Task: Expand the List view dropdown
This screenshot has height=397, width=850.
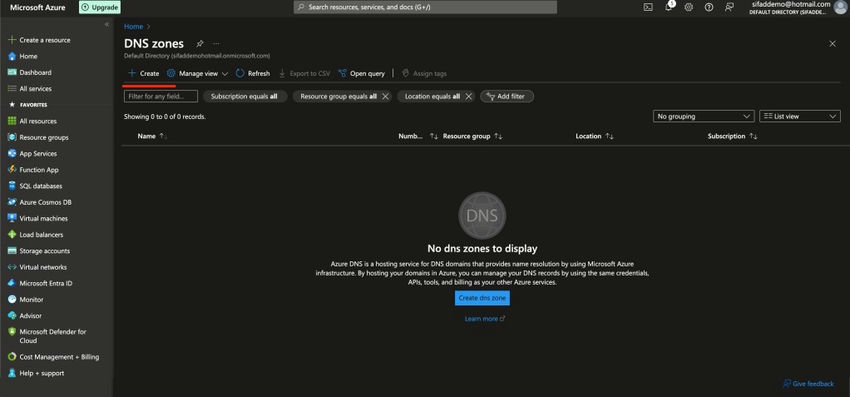Action: (800, 116)
